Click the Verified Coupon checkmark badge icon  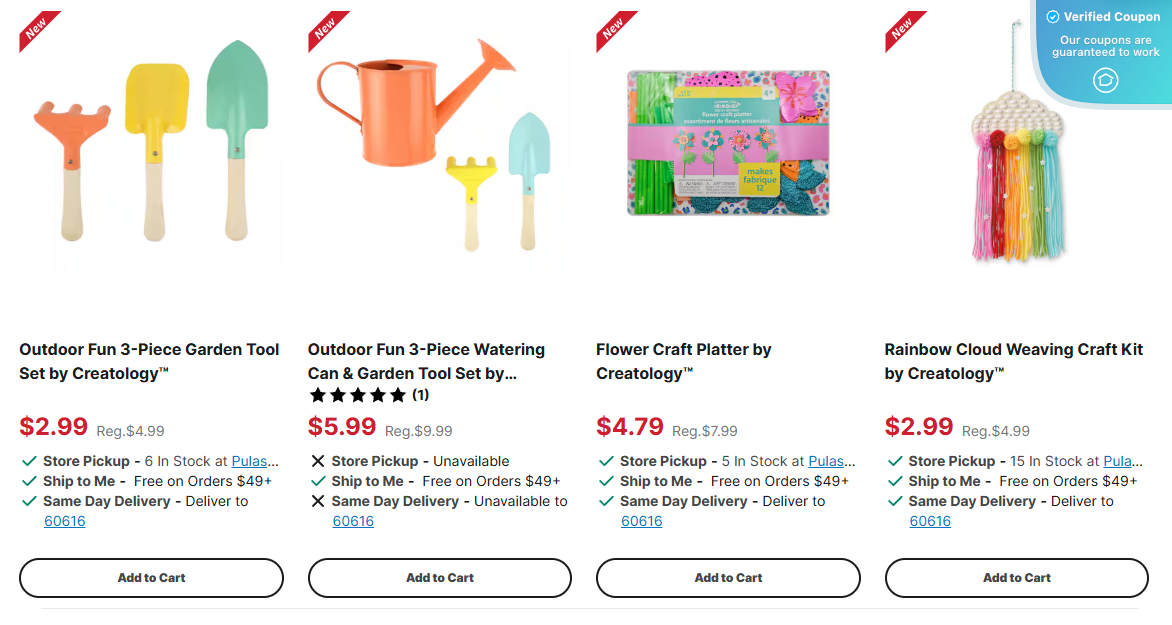coord(1051,16)
